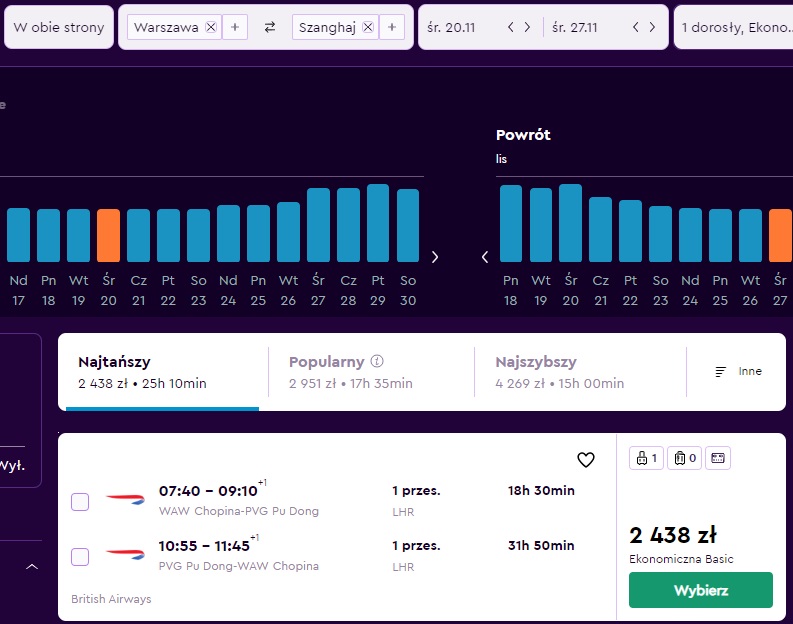
Task: Add another destination next to Szanghaj
Action: click(x=392, y=27)
